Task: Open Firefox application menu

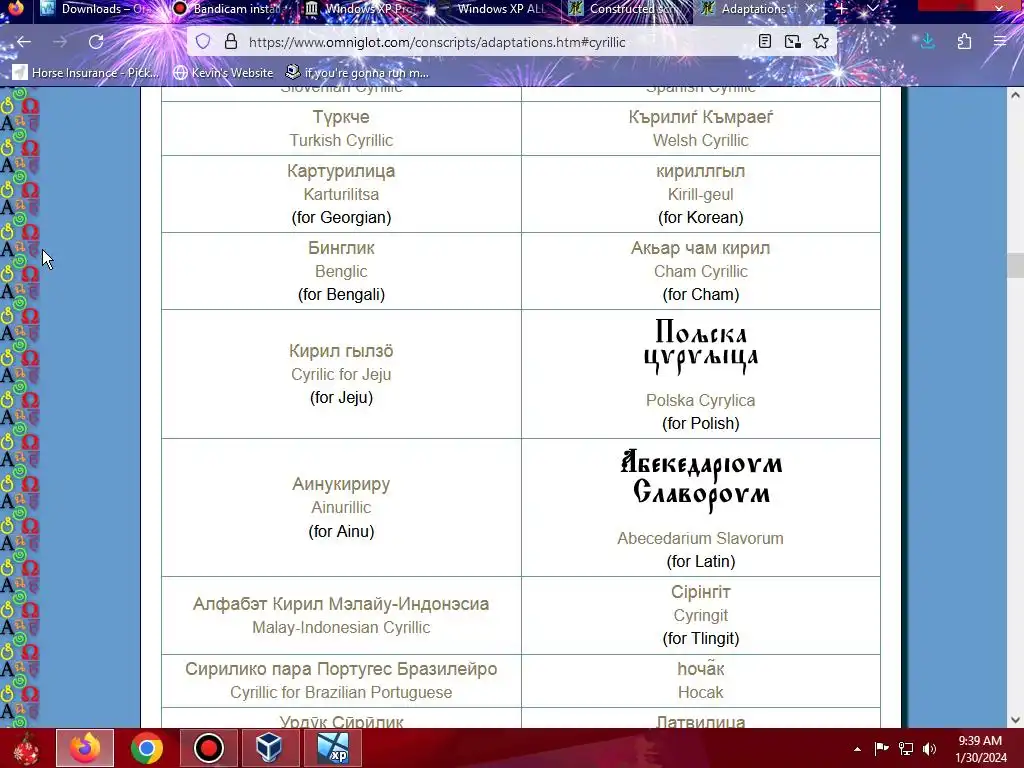Action: (1000, 42)
